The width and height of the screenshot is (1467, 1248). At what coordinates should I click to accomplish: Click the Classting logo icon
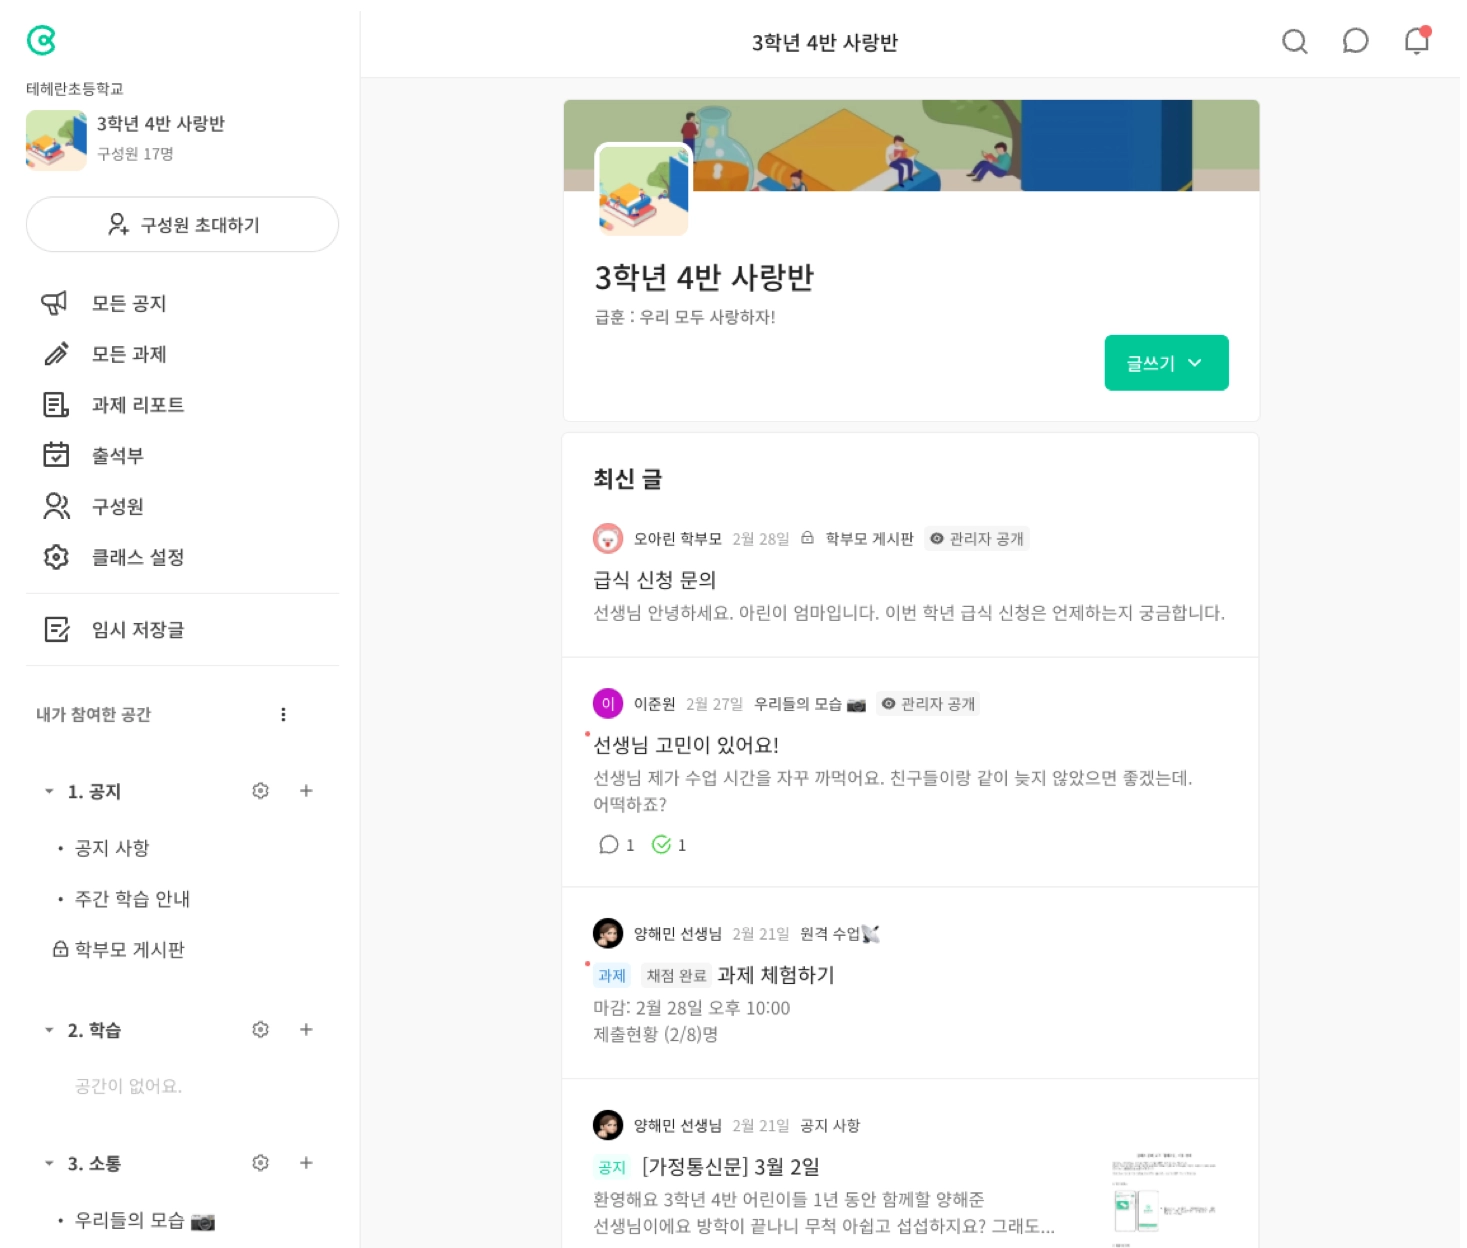[41, 40]
